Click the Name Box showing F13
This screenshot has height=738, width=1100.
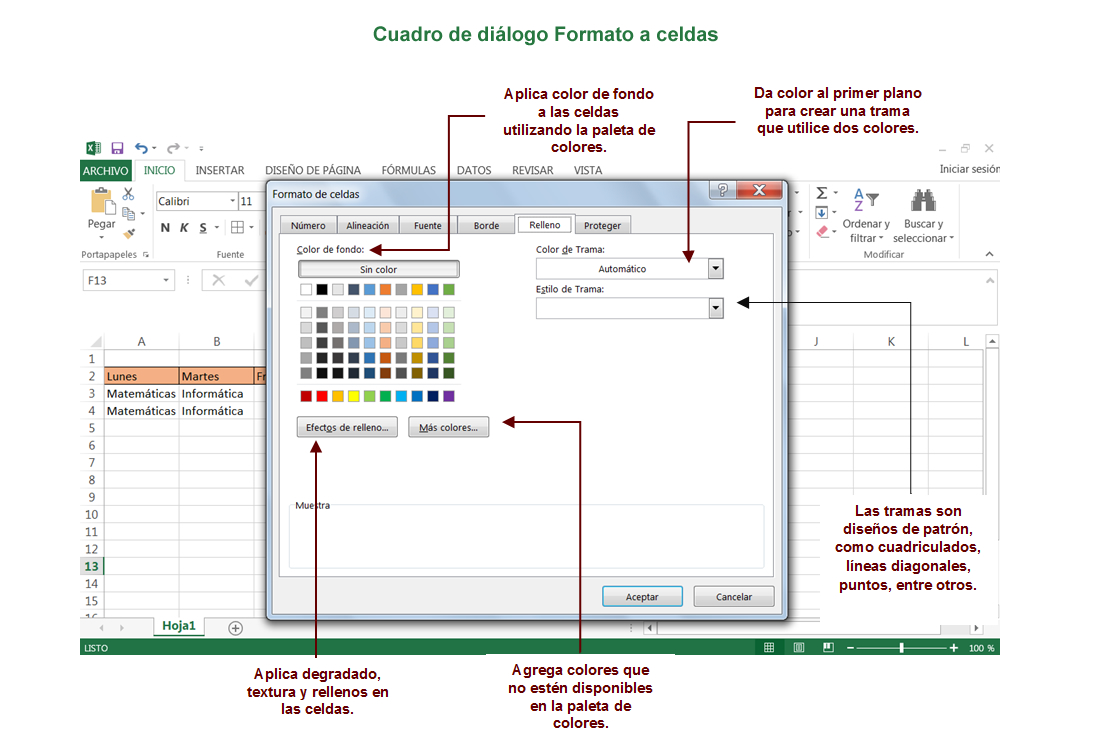(128, 281)
